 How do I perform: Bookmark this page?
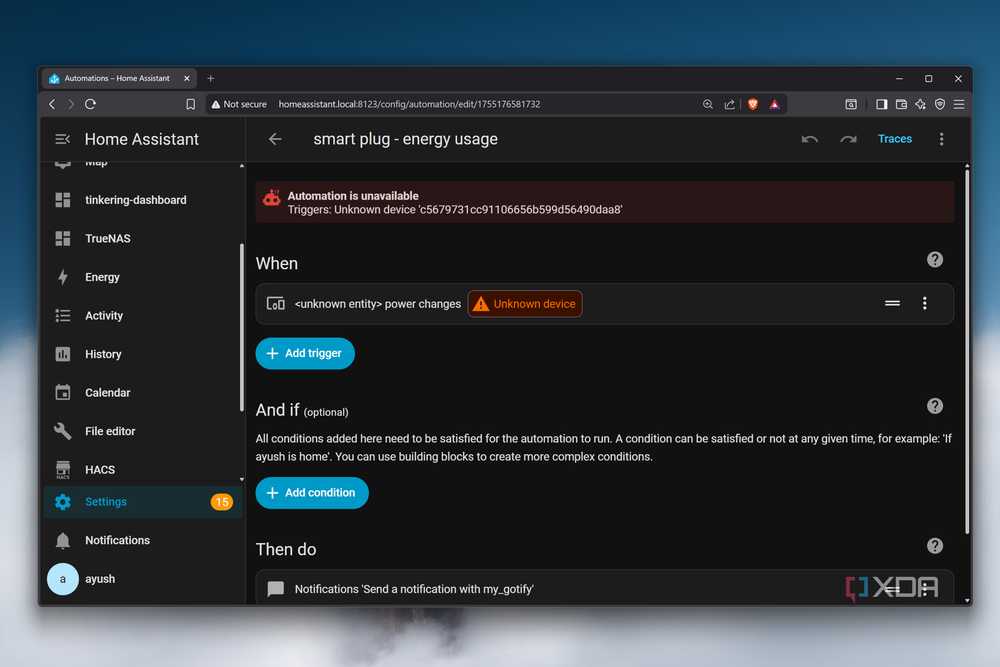tap(190, 104)
